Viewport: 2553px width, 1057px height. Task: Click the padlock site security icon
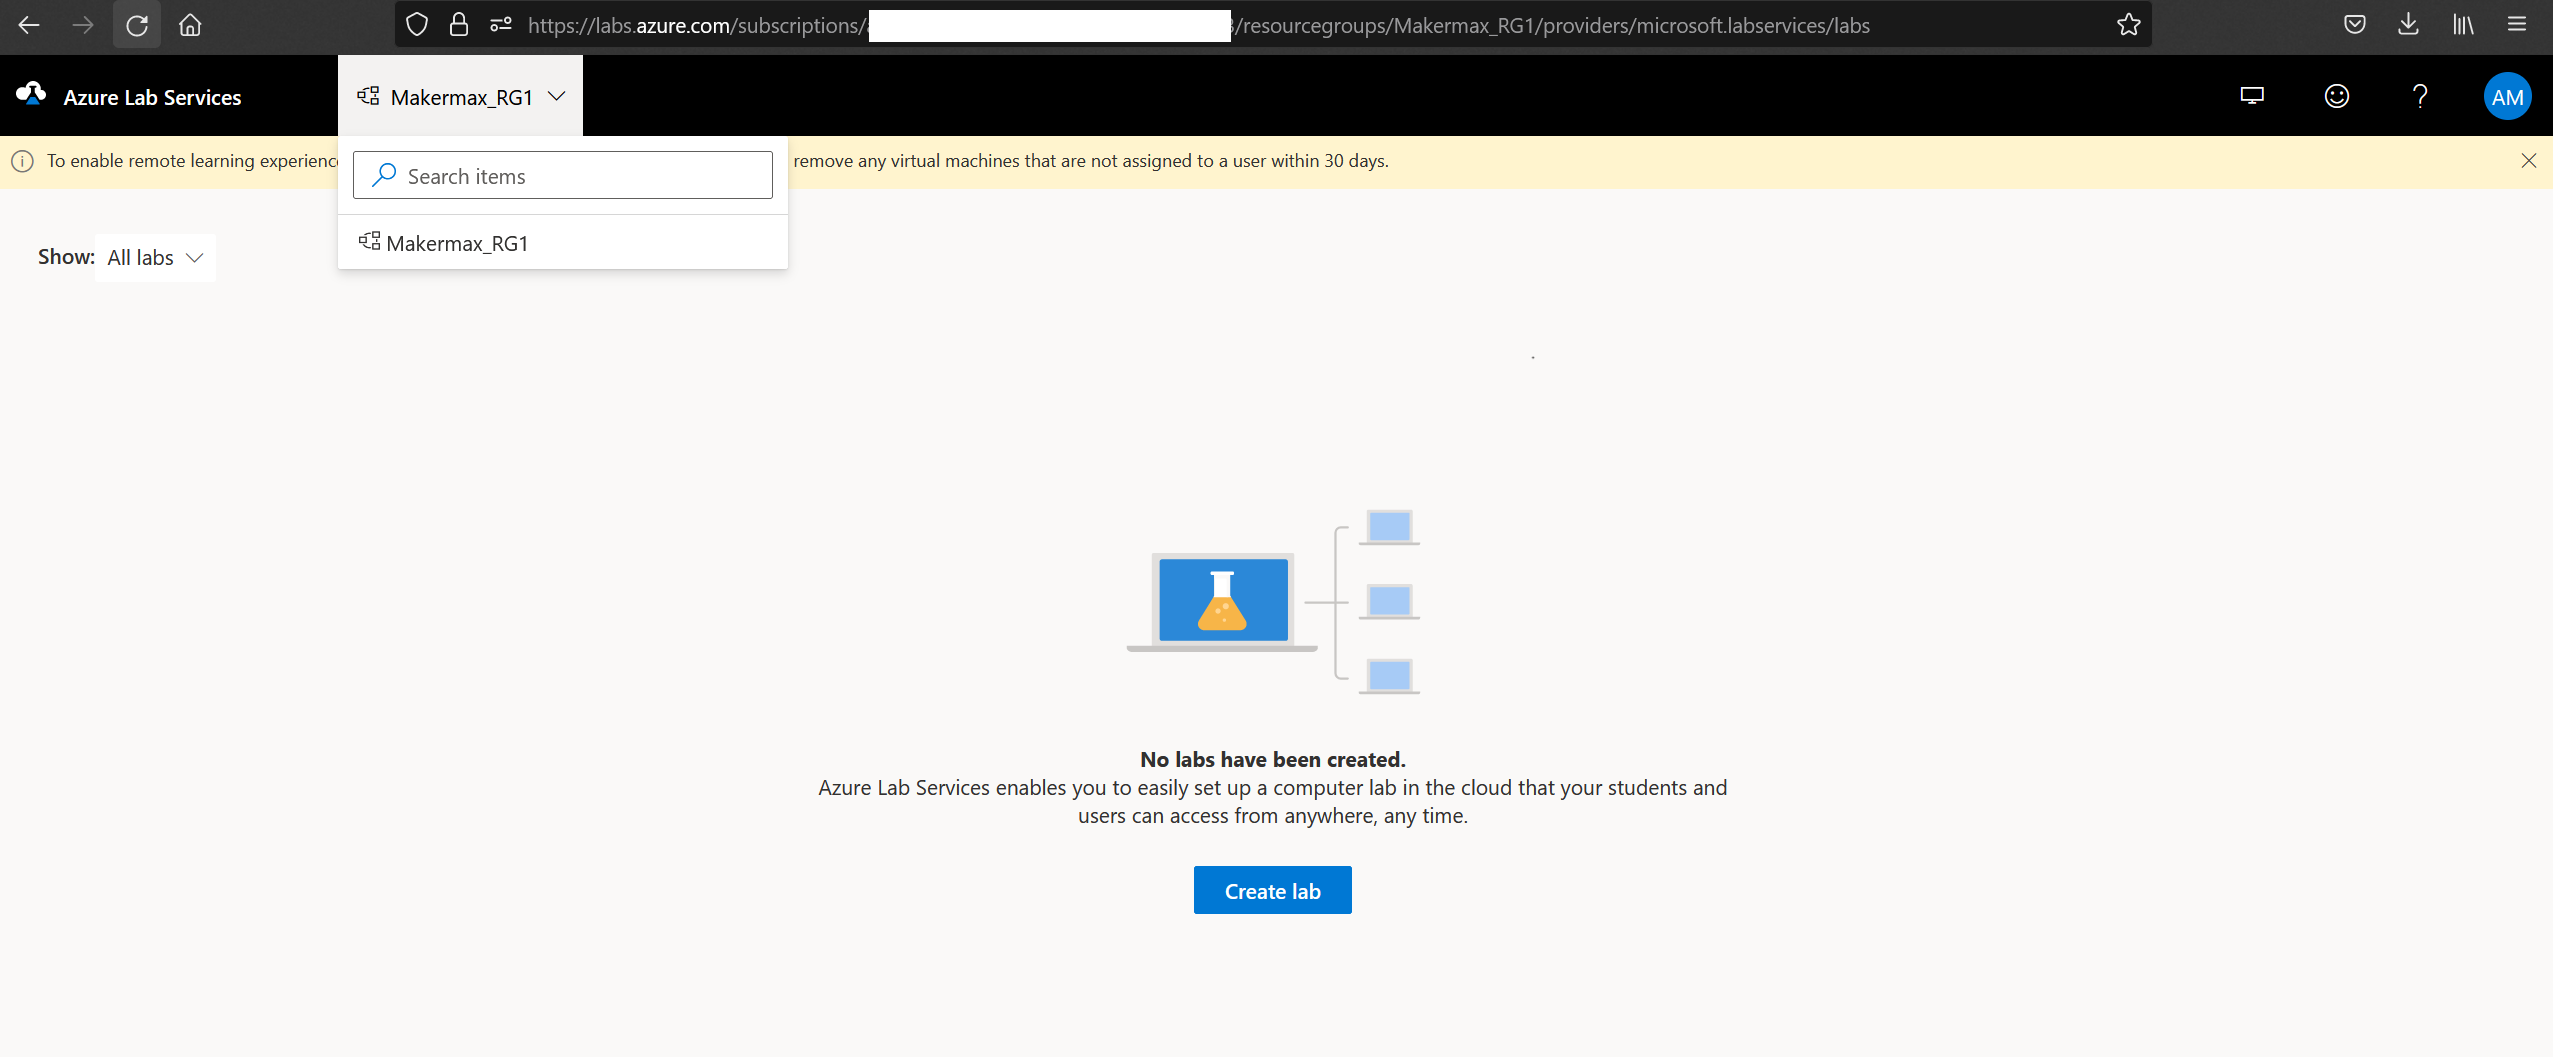pos(459,25)
